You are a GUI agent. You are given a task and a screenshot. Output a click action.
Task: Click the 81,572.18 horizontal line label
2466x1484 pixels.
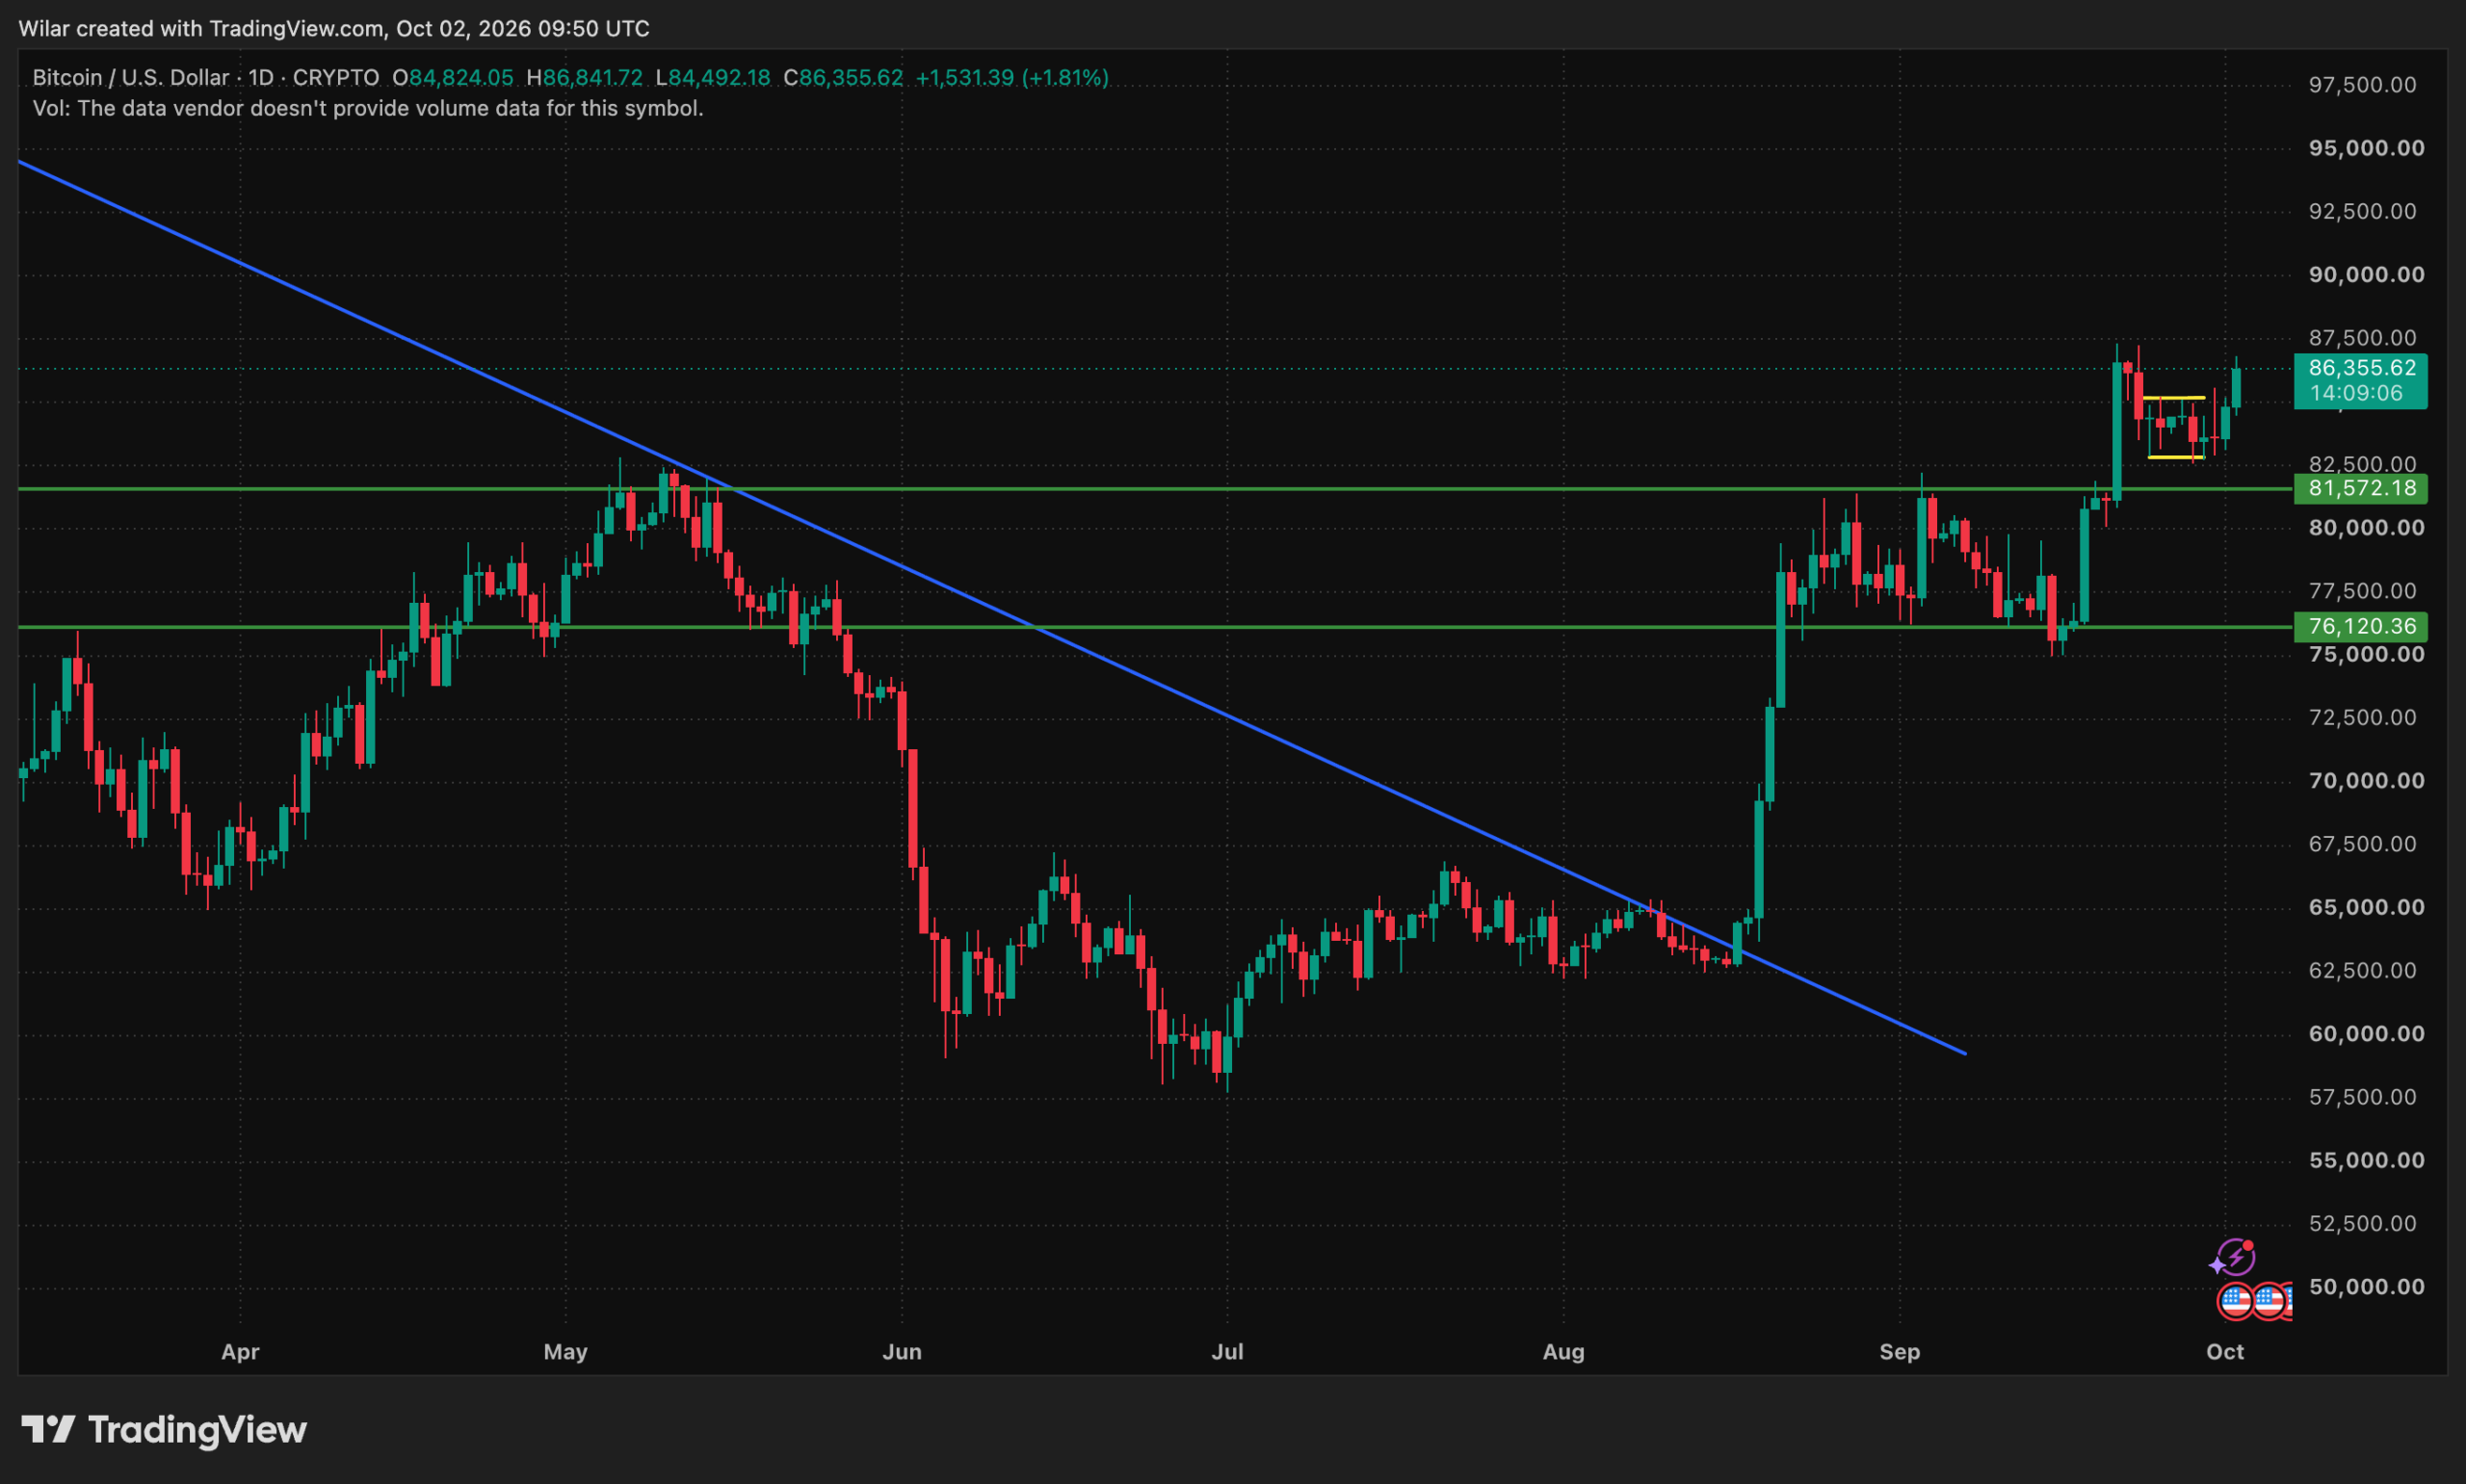coord(2362,488)
